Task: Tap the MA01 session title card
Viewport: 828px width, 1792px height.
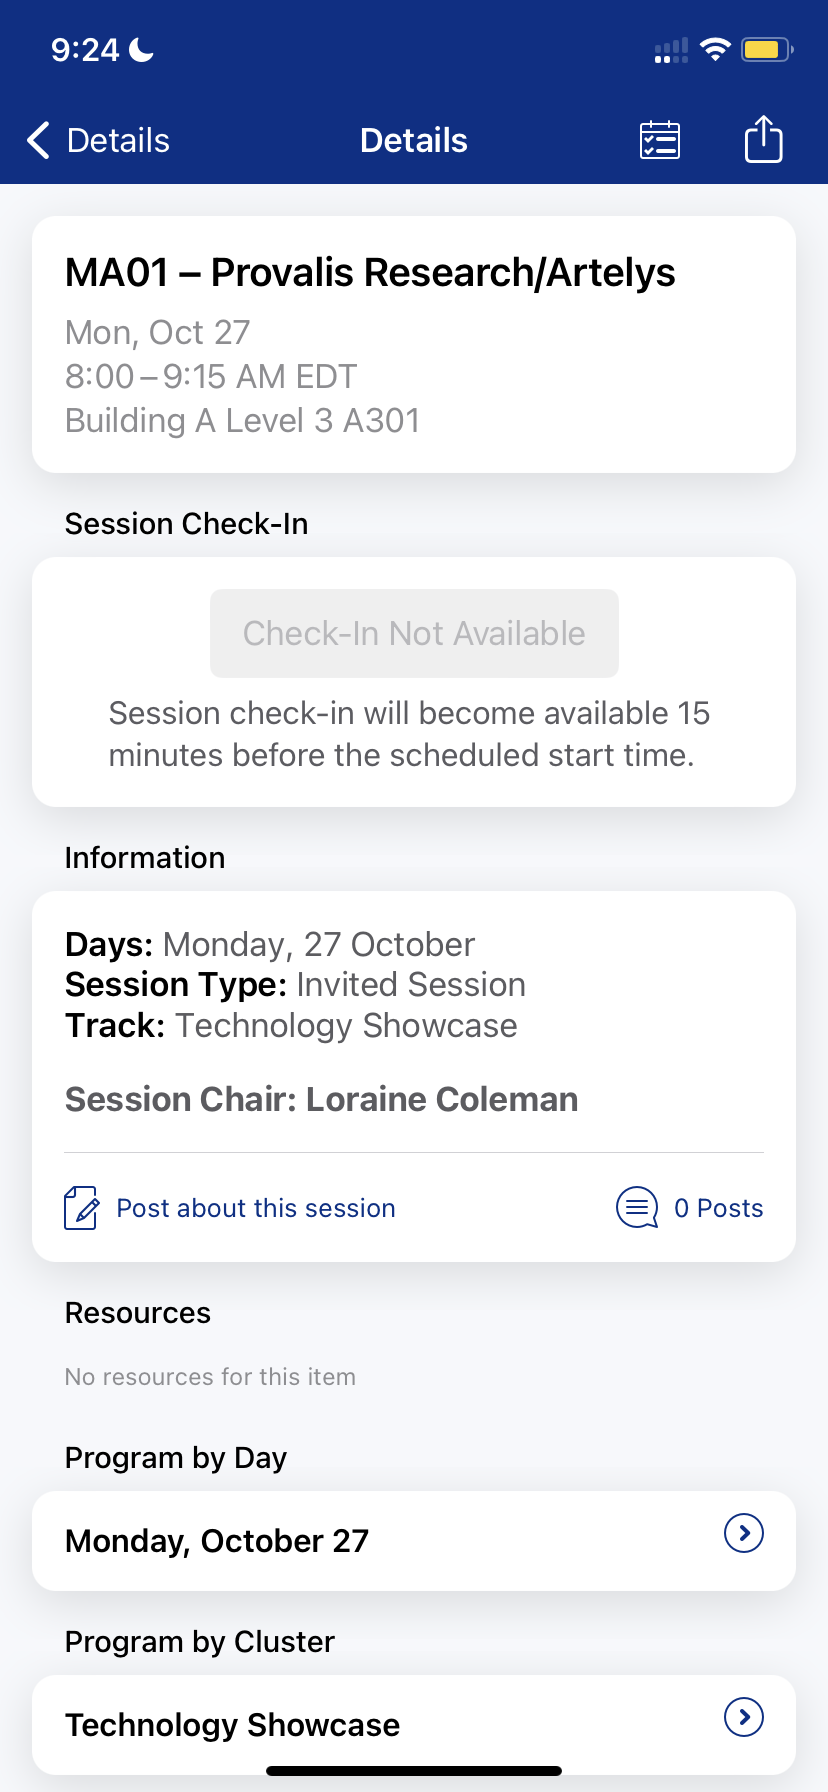Action: click(414, 344)
